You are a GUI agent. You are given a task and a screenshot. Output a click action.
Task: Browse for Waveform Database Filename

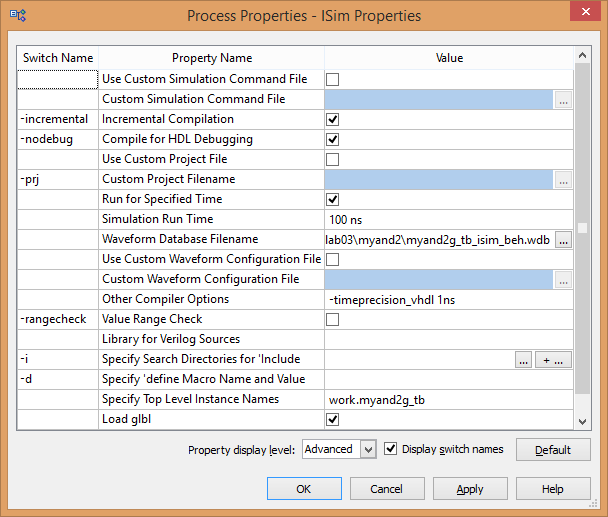(x=563, y=240)
